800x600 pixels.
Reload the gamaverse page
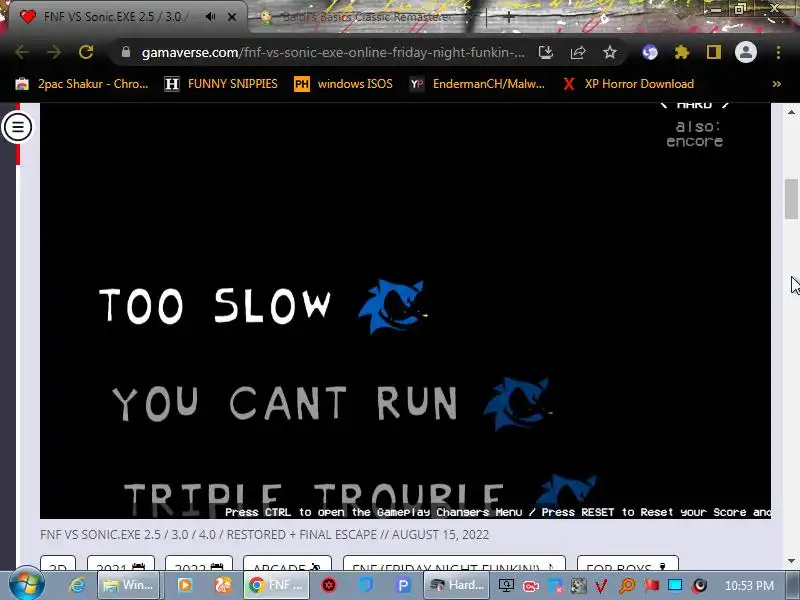86,52
